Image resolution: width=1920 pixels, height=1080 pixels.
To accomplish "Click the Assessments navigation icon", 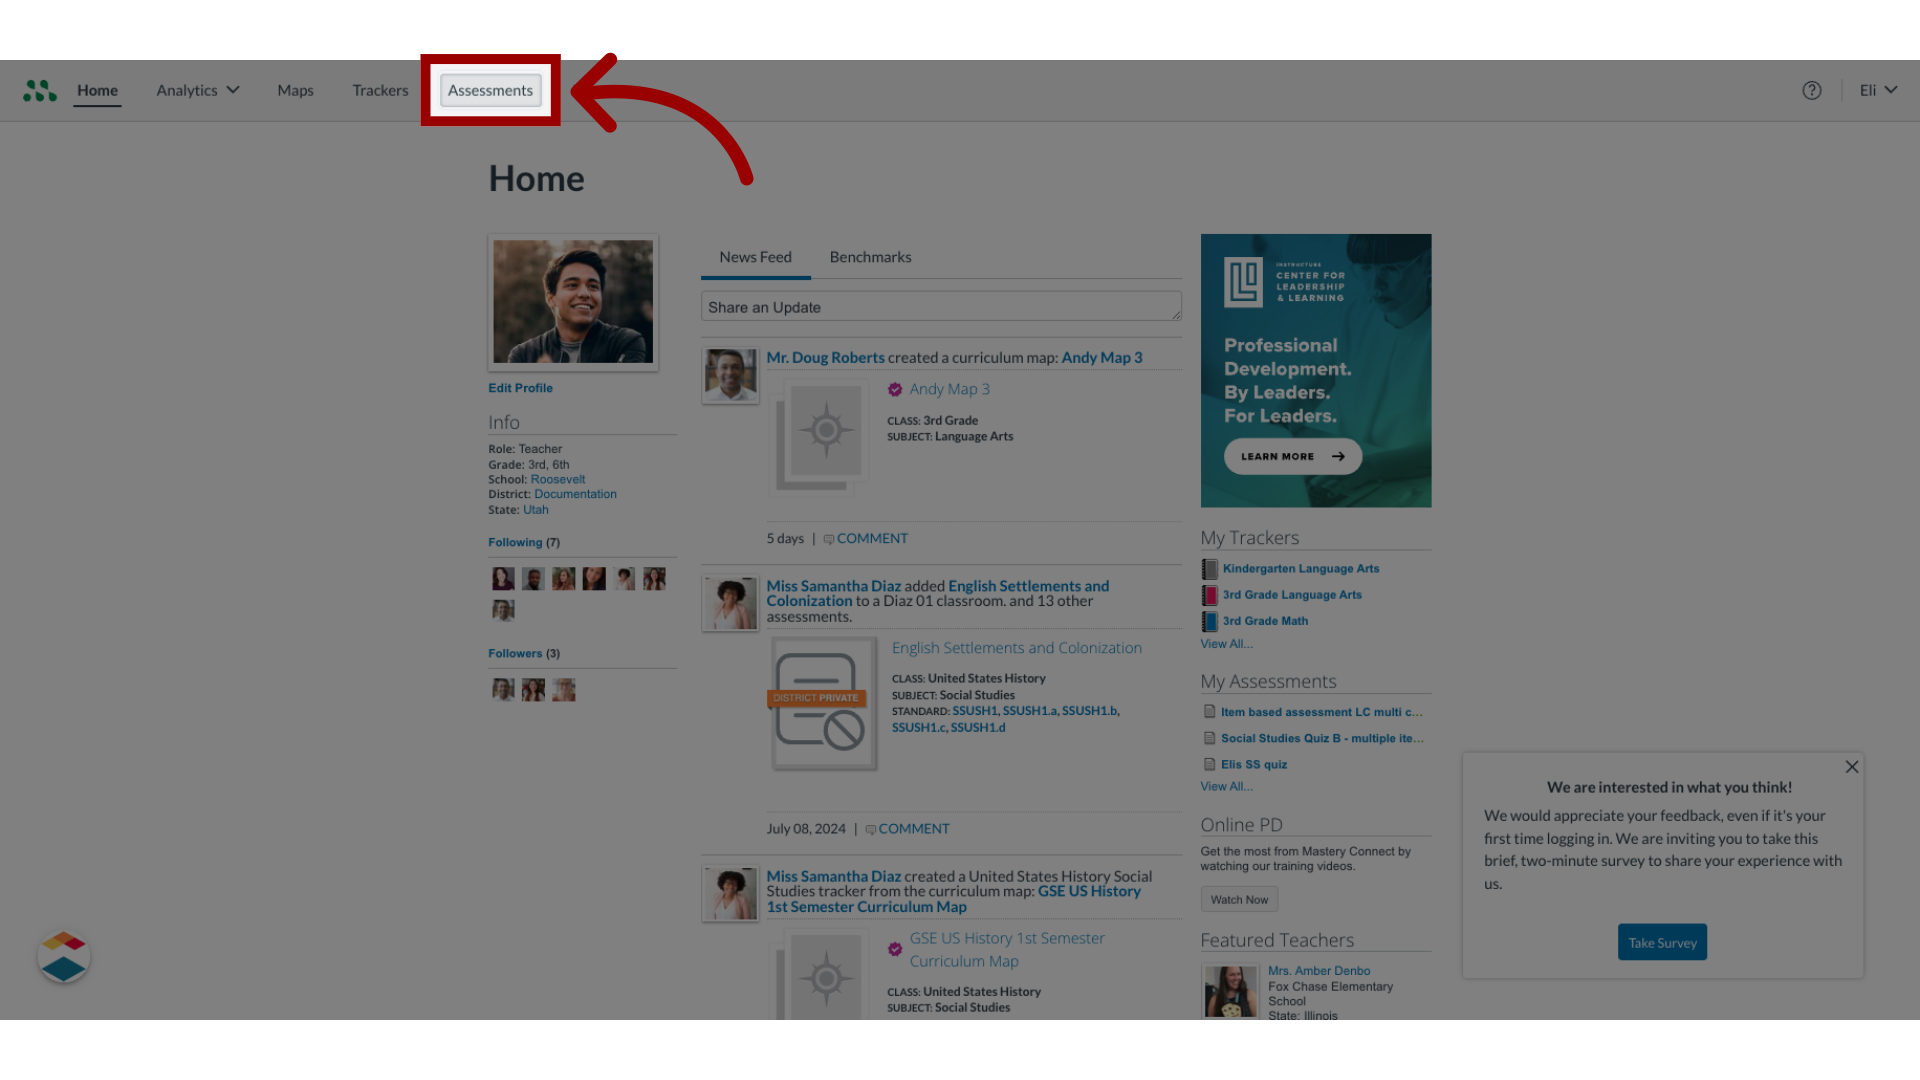I will (489, 88).
